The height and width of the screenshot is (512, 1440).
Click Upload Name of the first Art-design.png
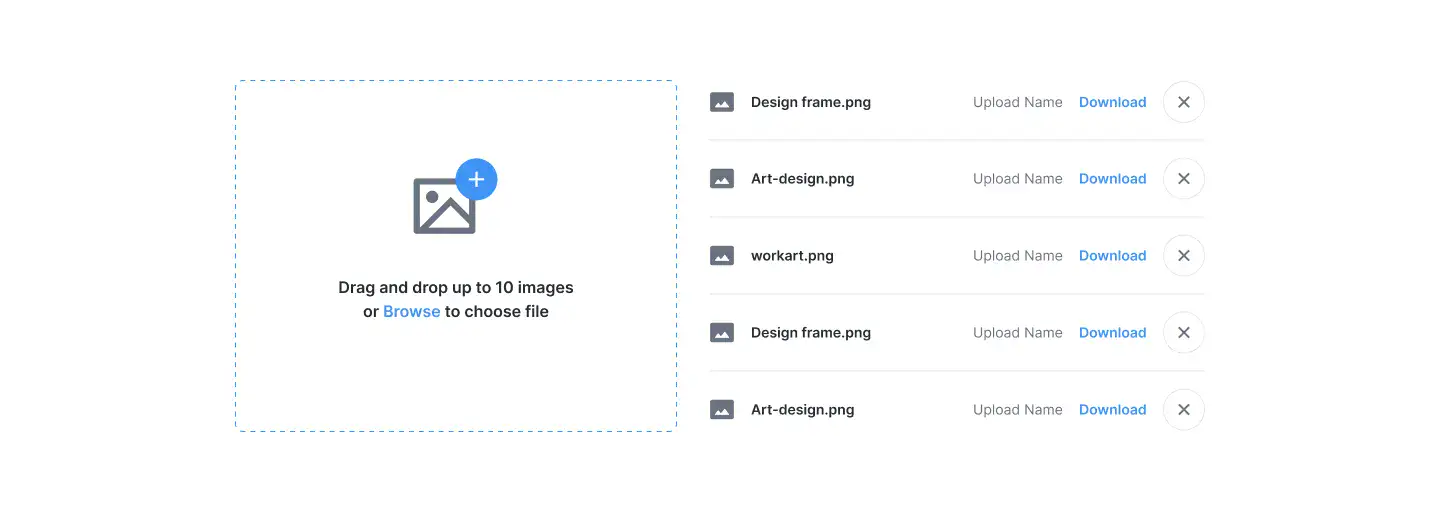pyautogui.click(x=1018, y=179)
